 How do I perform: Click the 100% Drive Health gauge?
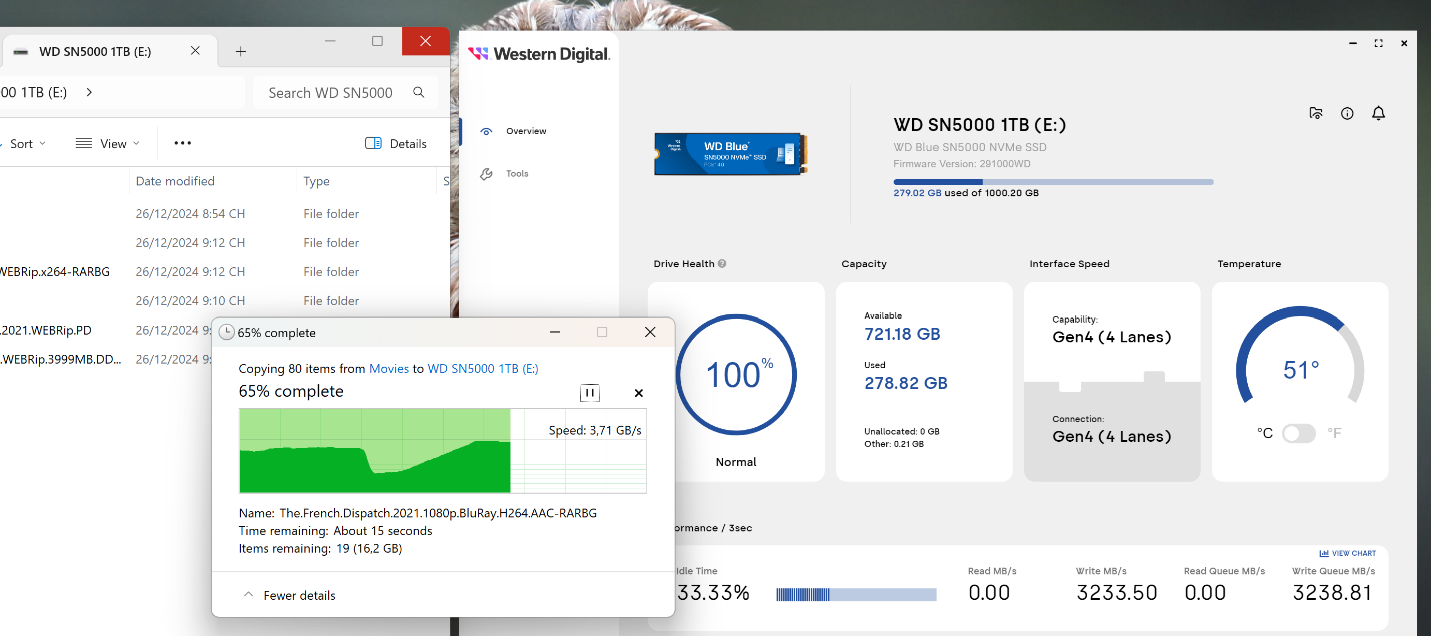[x=736, y=375]
